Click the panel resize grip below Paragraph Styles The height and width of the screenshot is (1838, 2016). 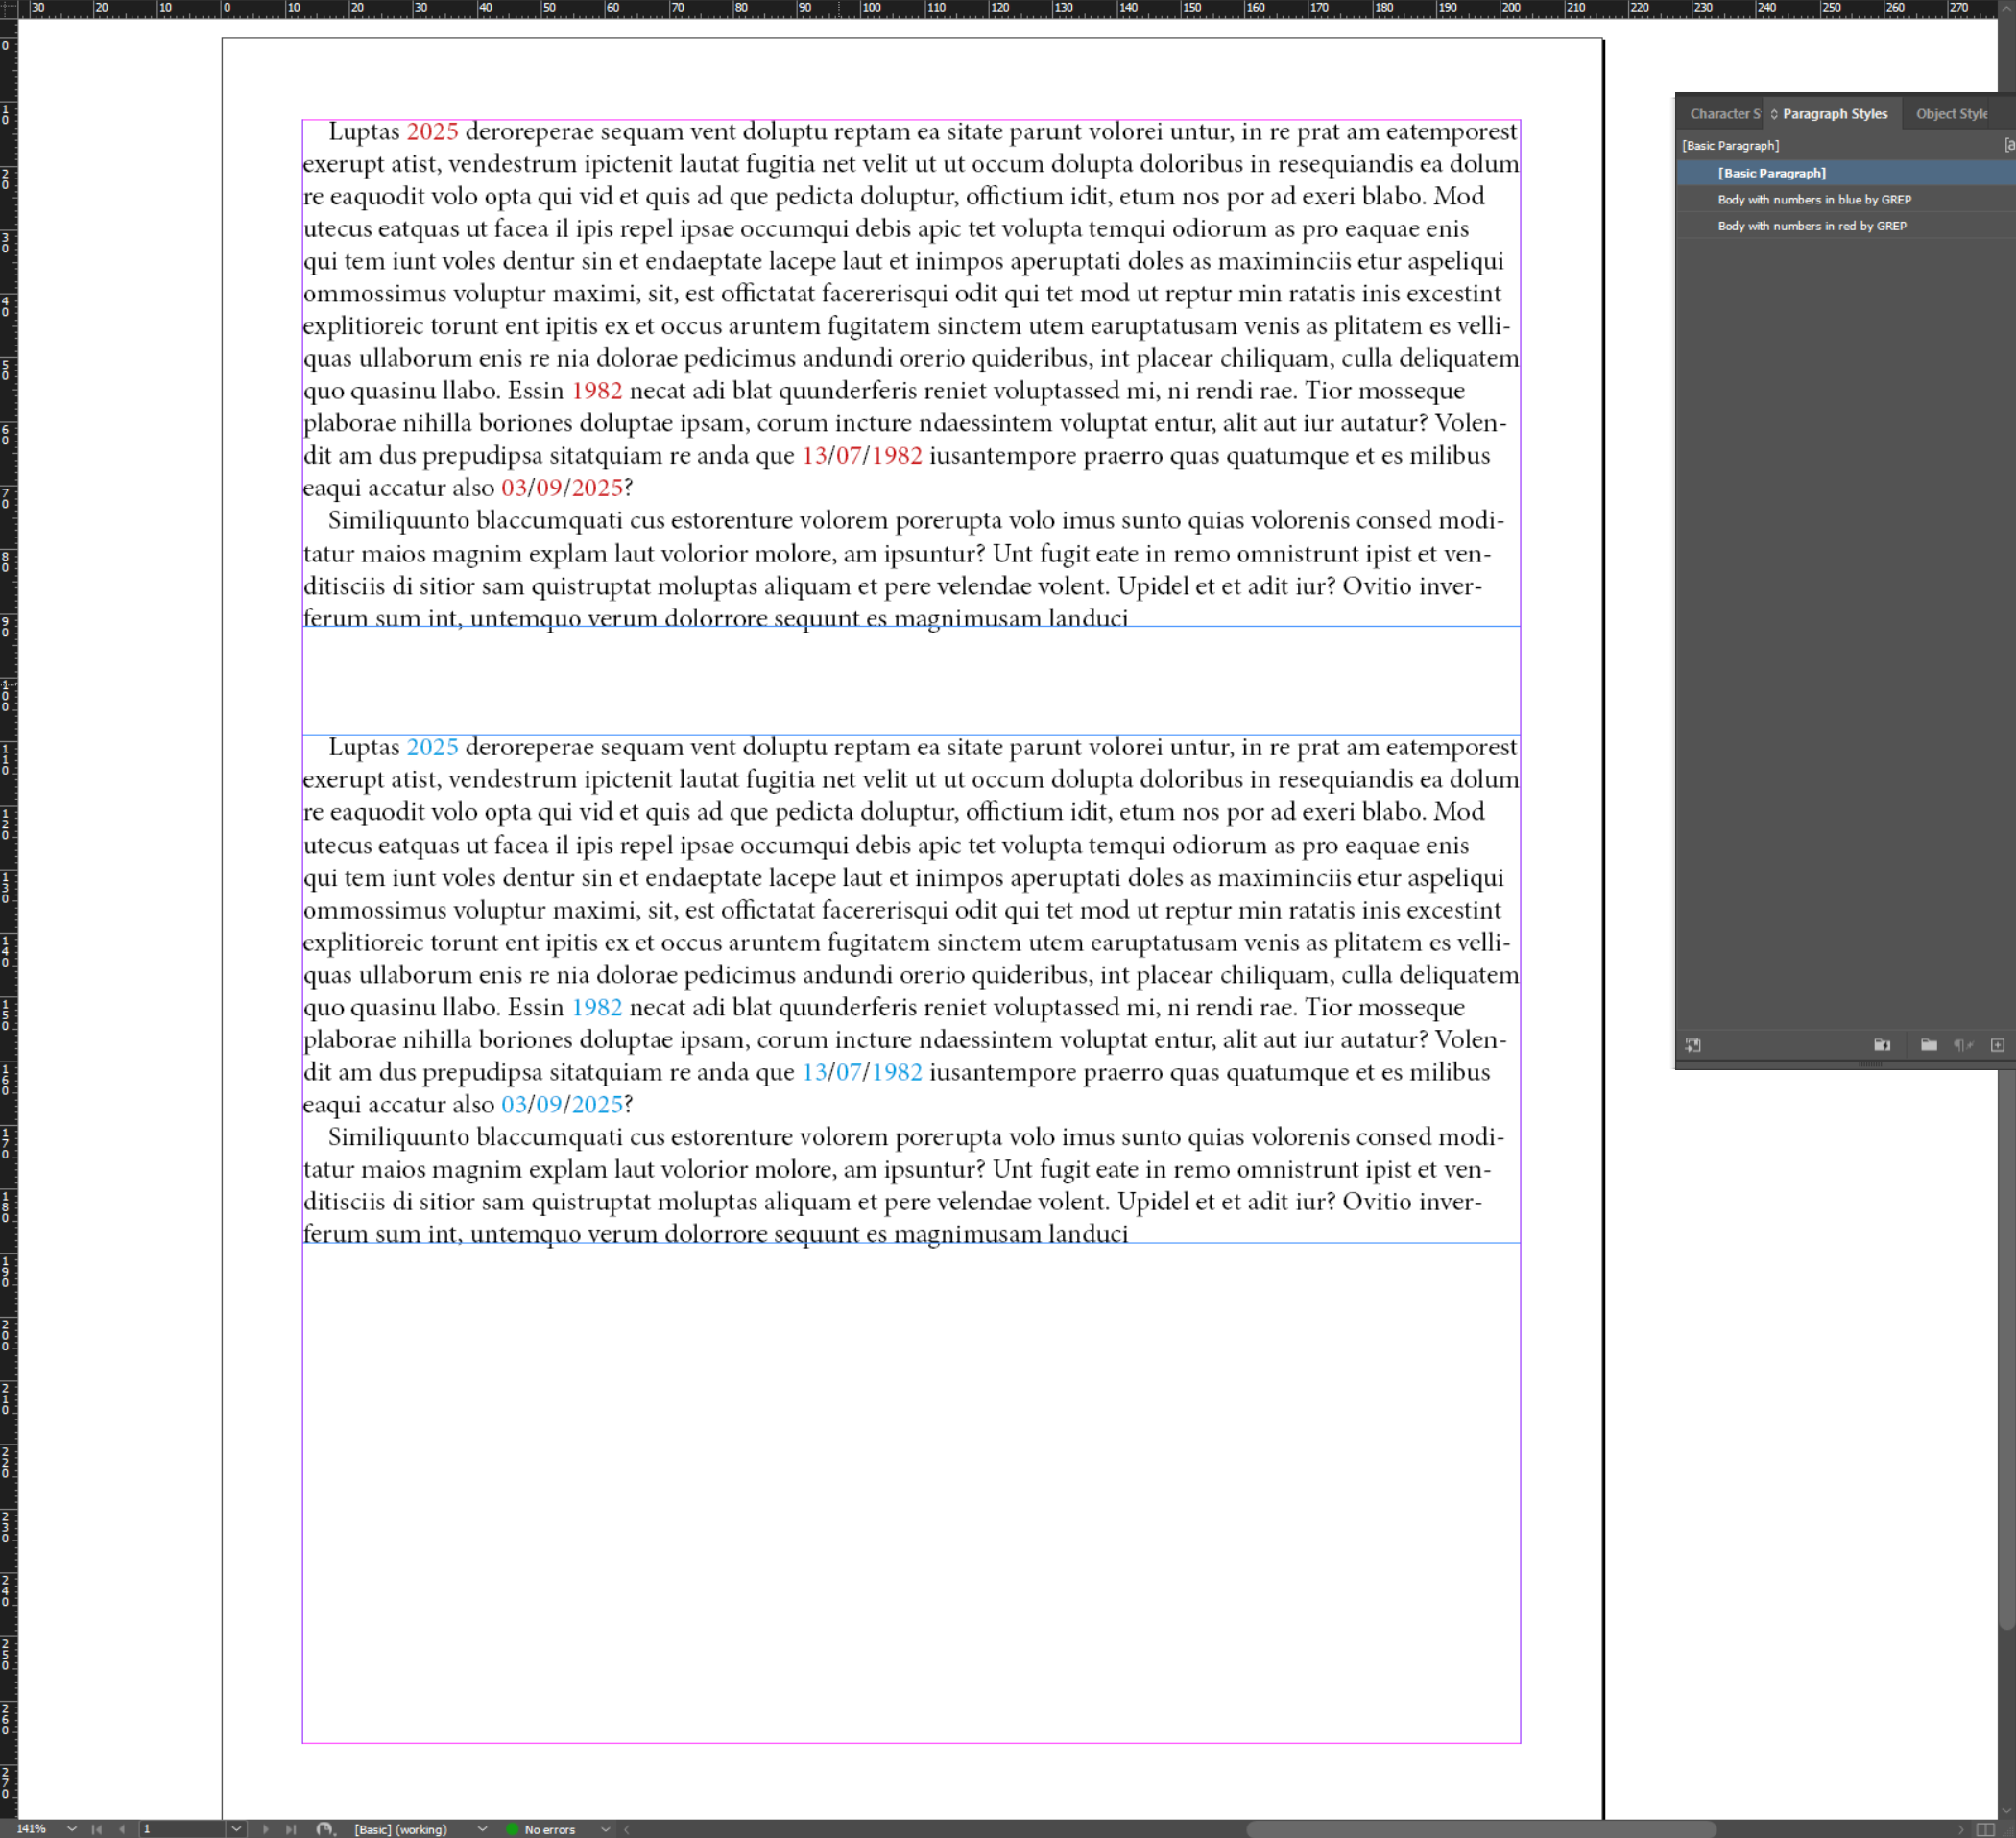point(1870,1064)
